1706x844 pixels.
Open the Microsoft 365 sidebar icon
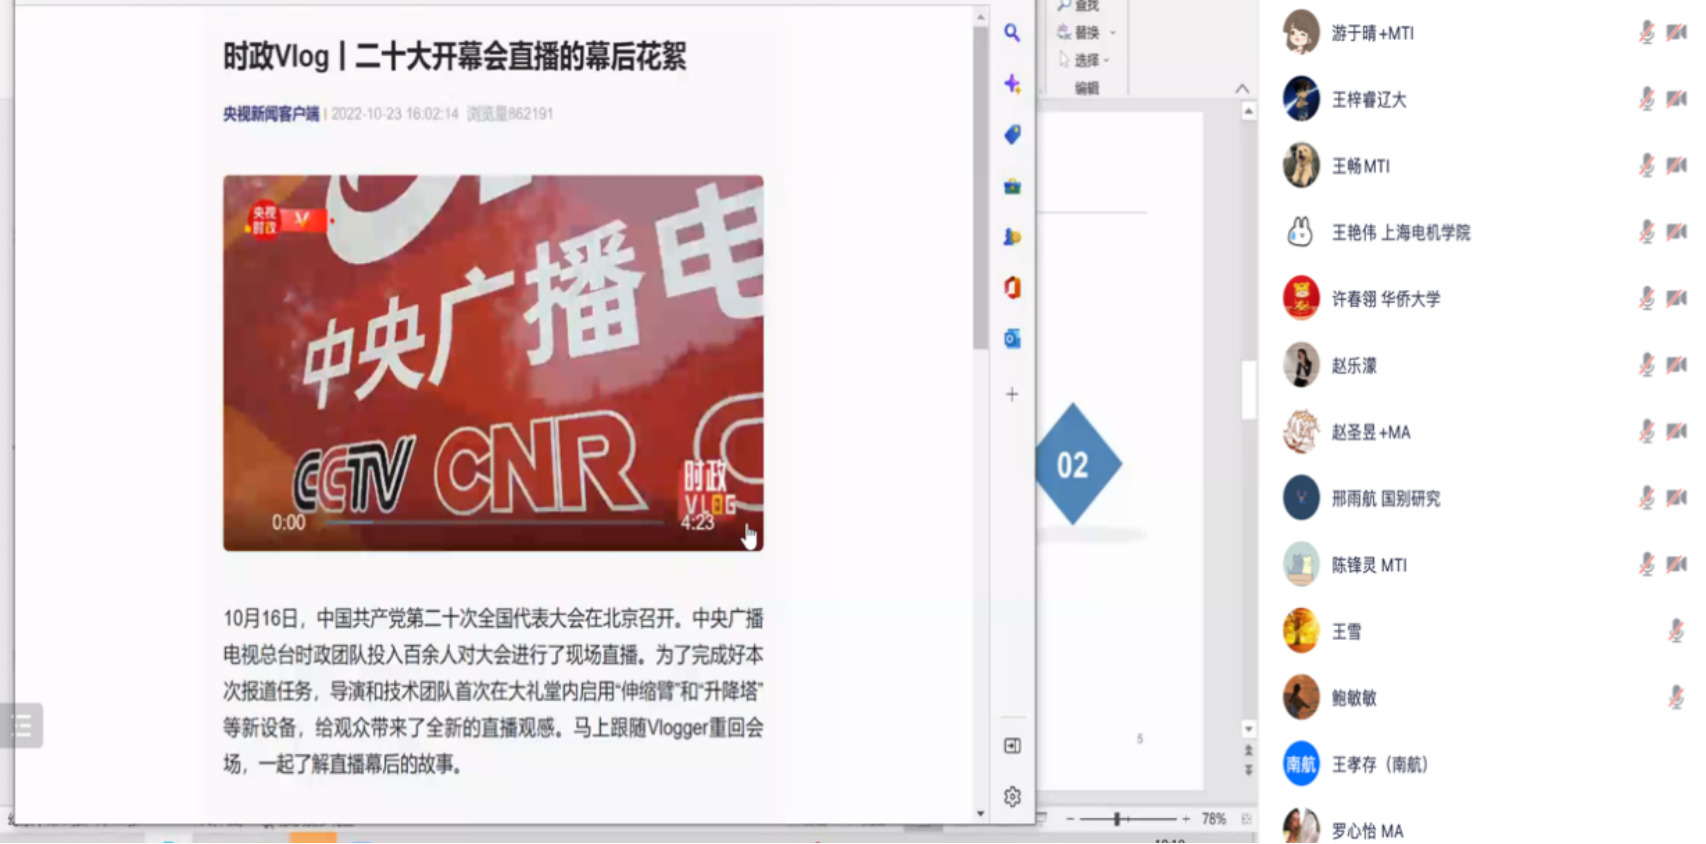coord(1012,288)
